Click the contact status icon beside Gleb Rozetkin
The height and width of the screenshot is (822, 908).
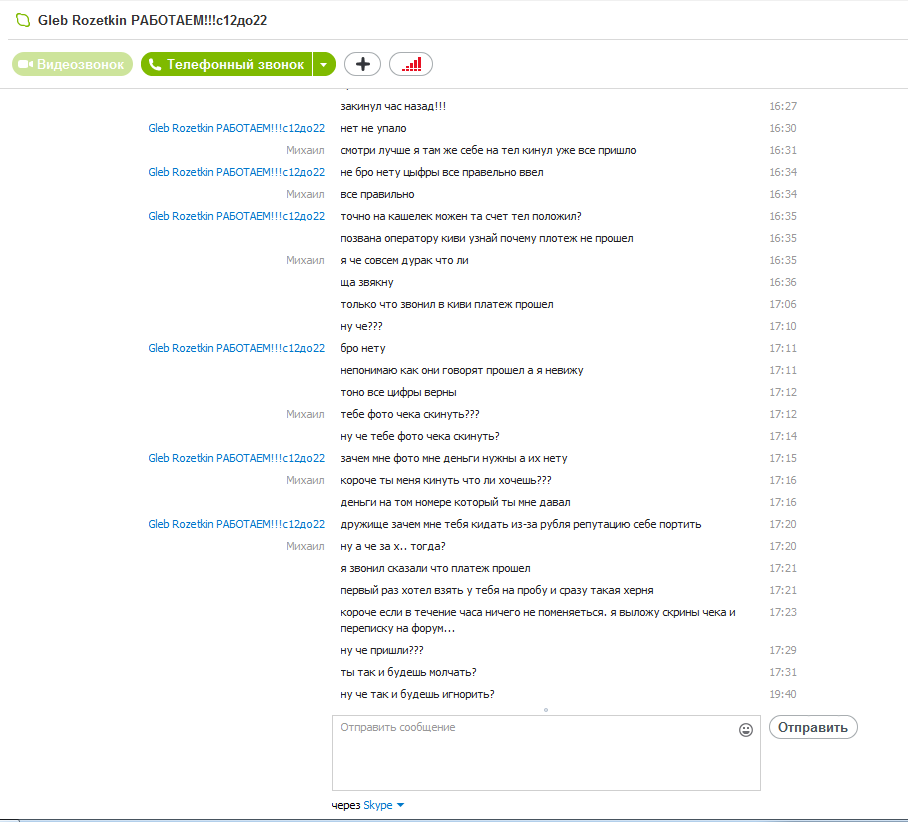[23, 20]
